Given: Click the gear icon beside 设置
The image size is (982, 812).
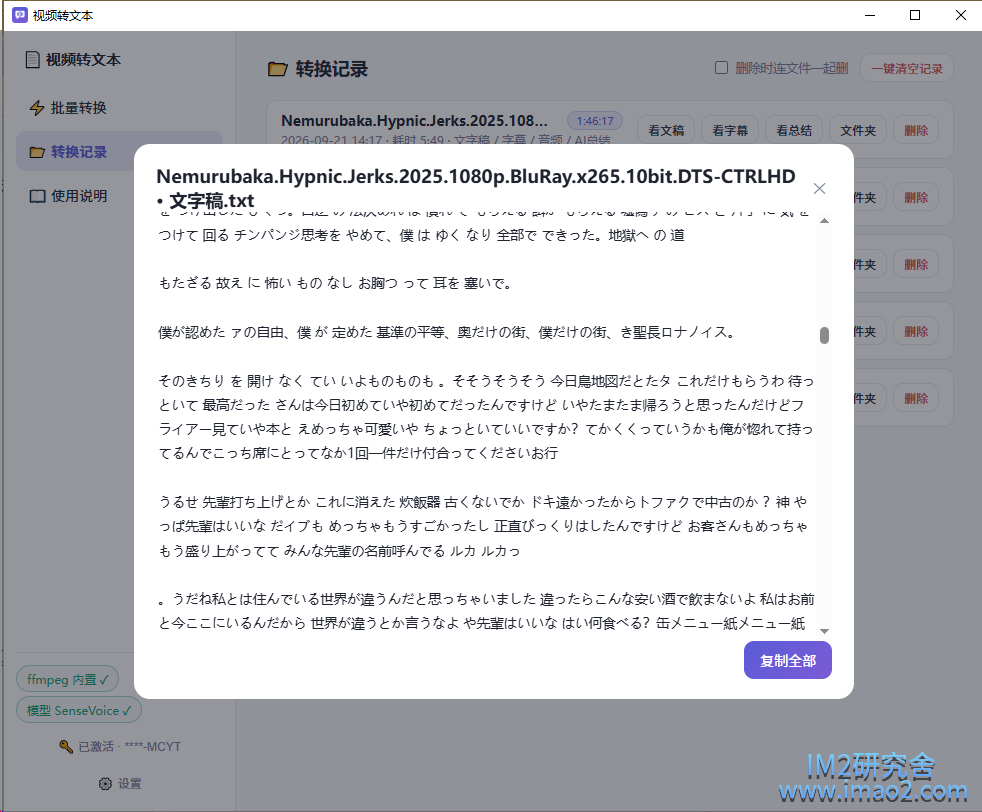Looking at the screenshot, I should point(105,784).
